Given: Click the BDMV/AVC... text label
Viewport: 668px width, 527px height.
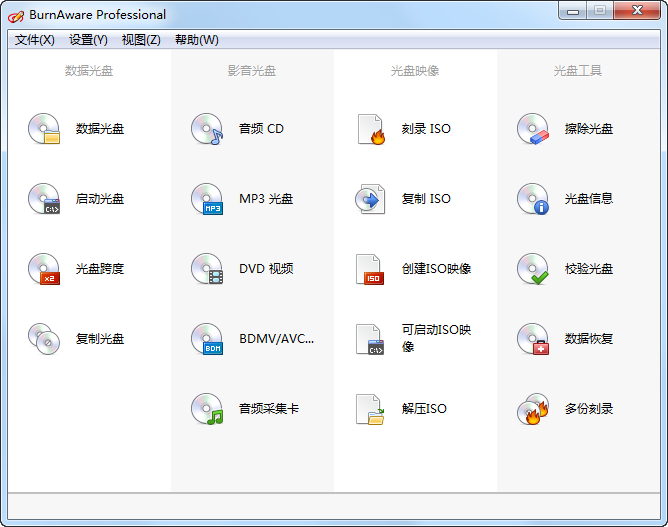Looking at the screenshot, I should 276,339.
